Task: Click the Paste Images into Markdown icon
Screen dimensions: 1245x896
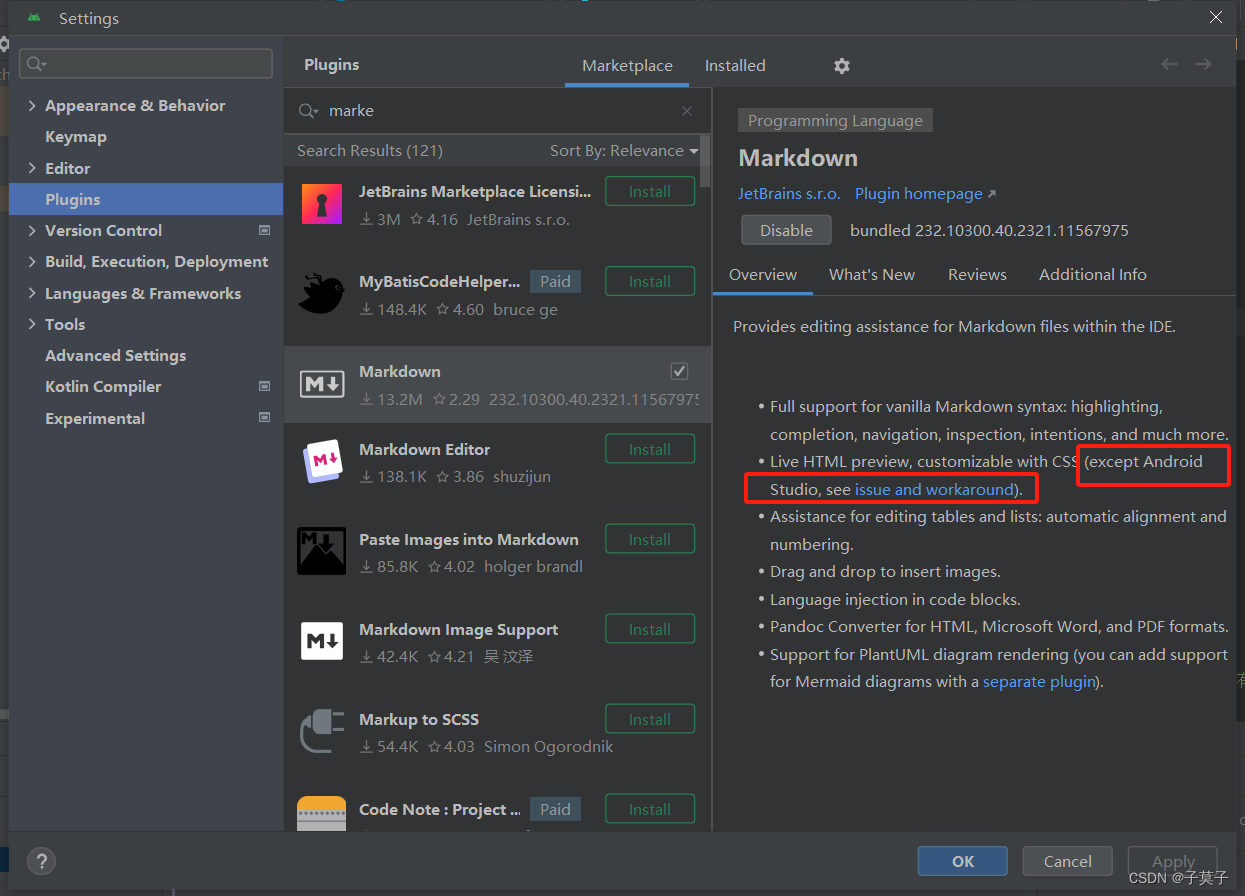Action: click(321, 551)
